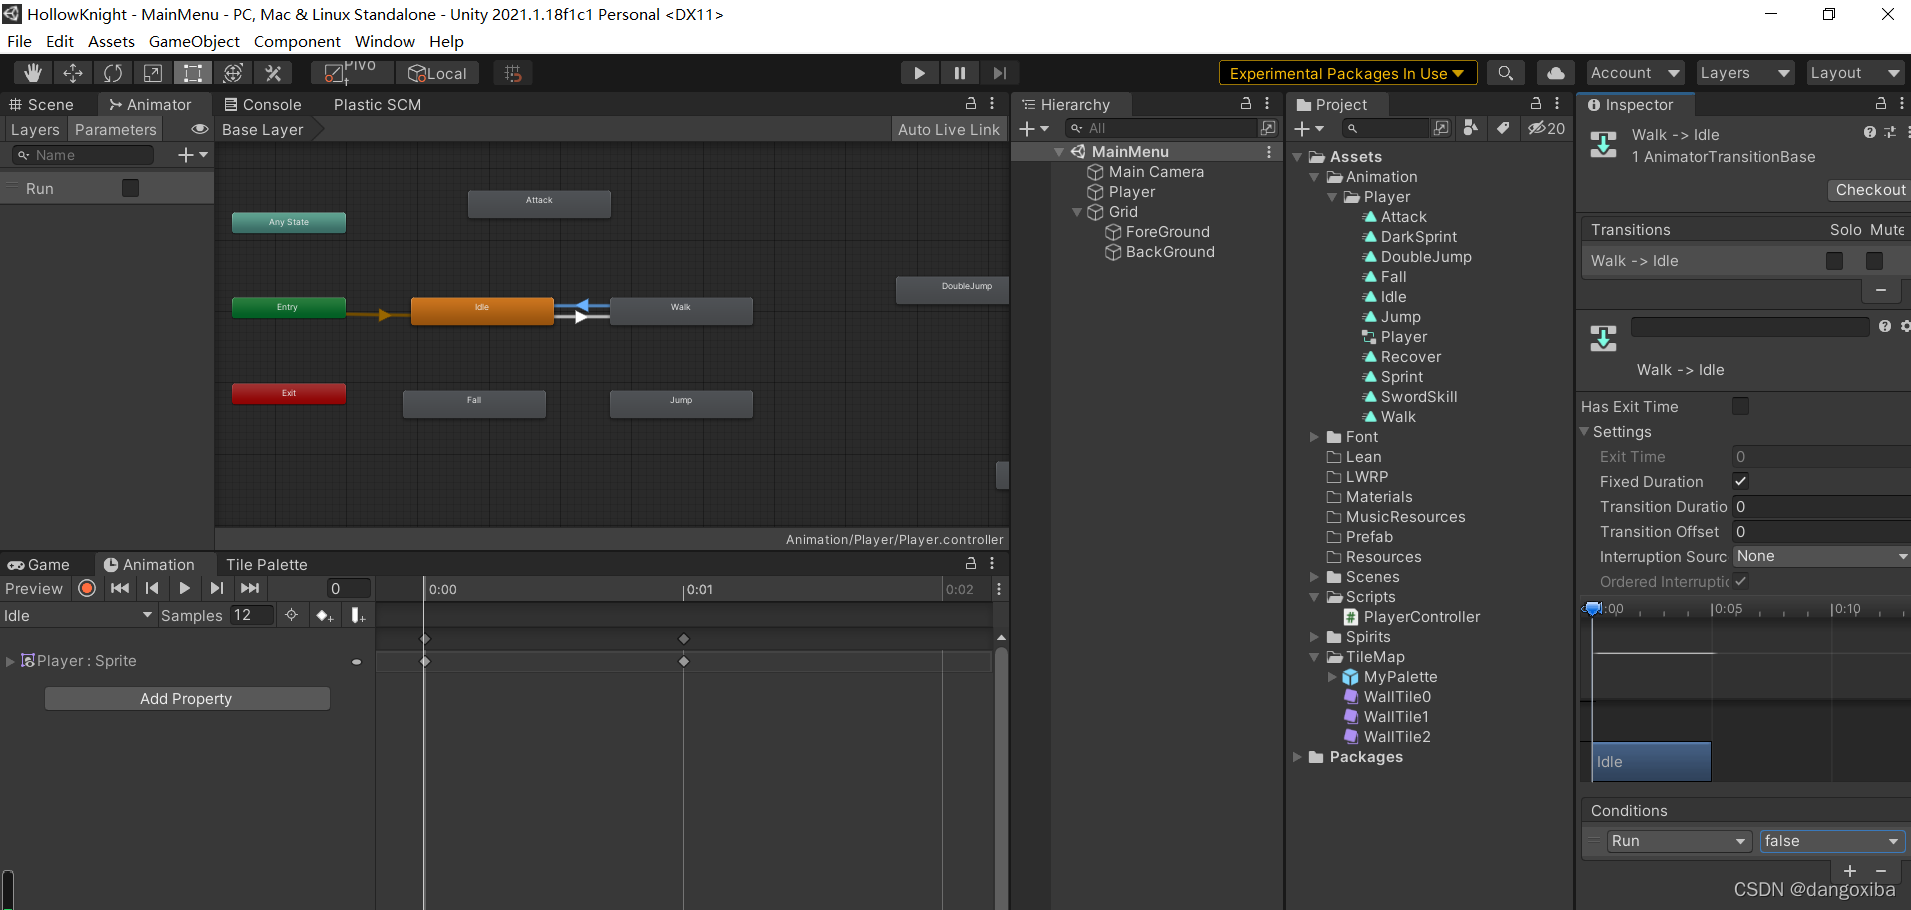The image size is (1911, 910).
Task: Click the Add Property button
Action: tap(186, 698)
